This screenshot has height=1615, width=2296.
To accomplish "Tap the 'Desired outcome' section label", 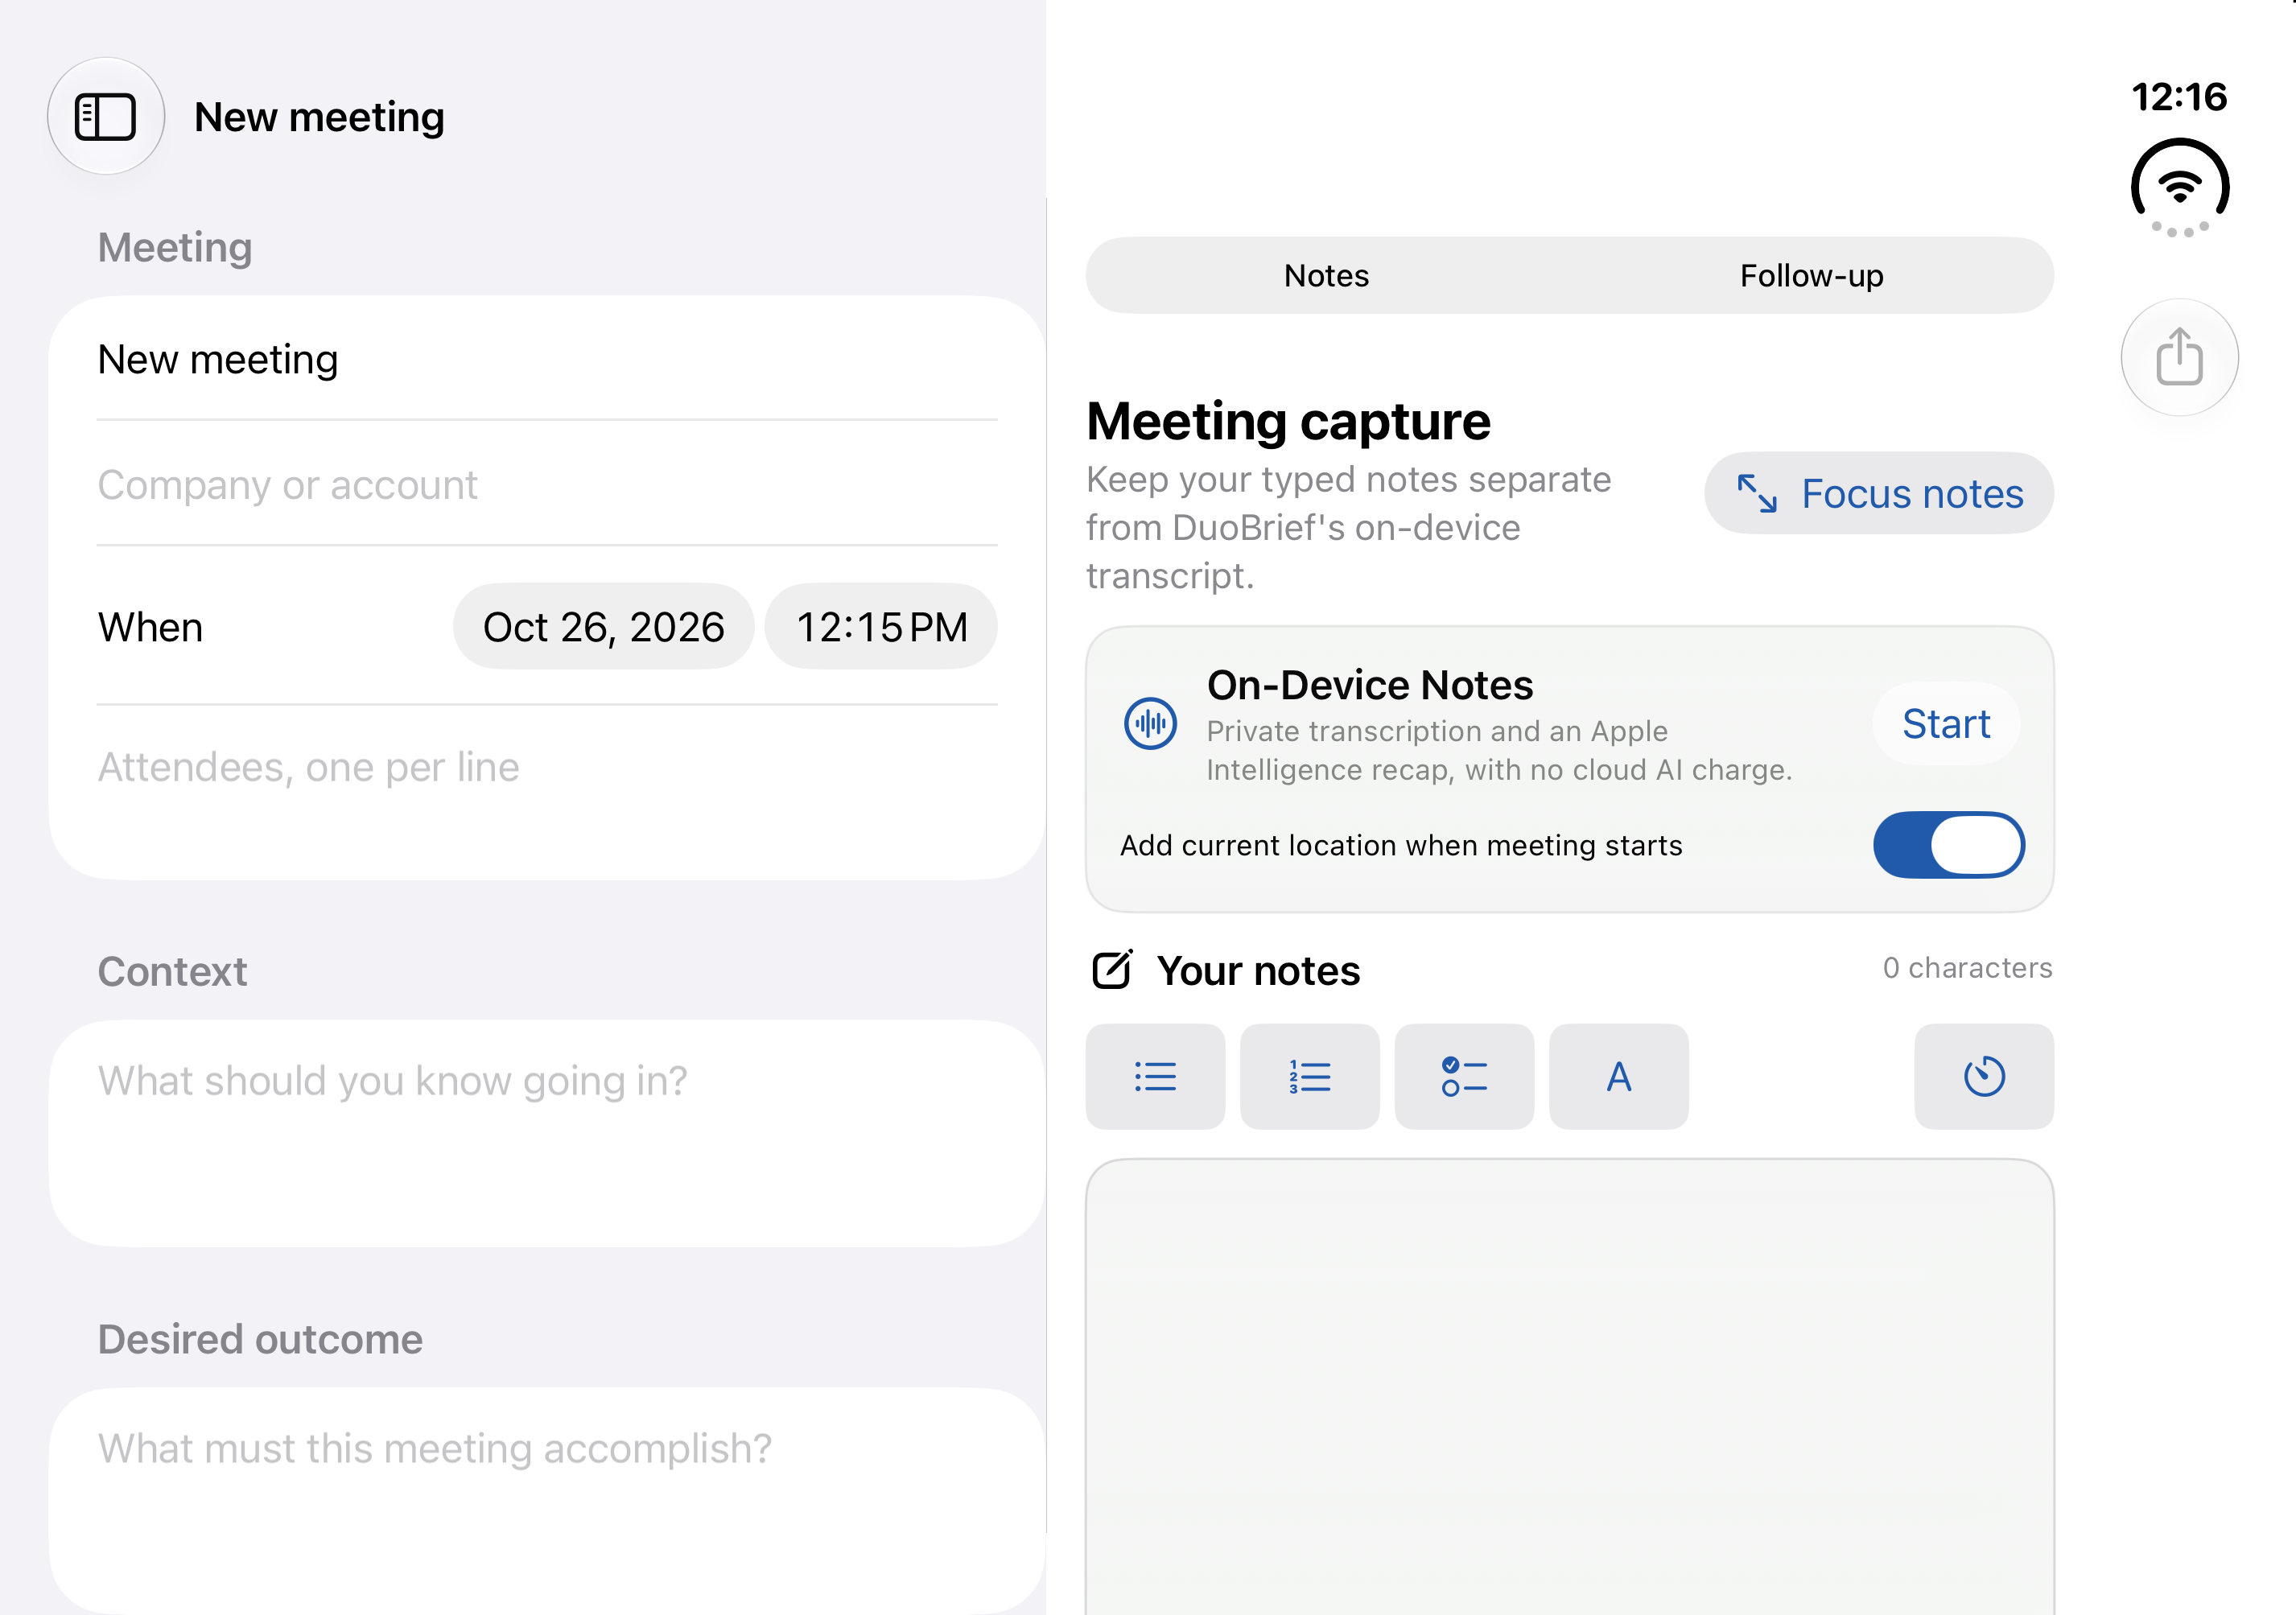I will (260, 1339).
